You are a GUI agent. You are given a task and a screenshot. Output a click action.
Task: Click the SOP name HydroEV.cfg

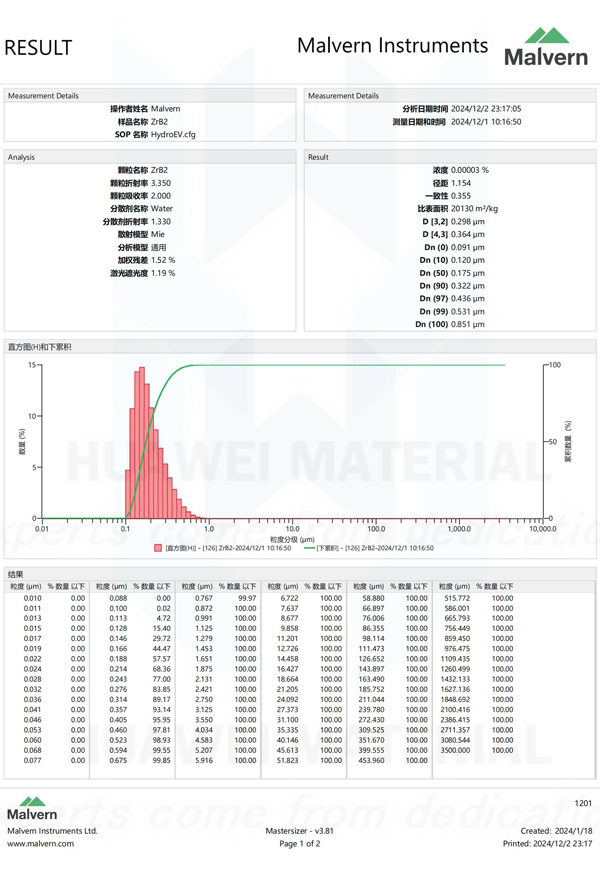pos(173,134)
